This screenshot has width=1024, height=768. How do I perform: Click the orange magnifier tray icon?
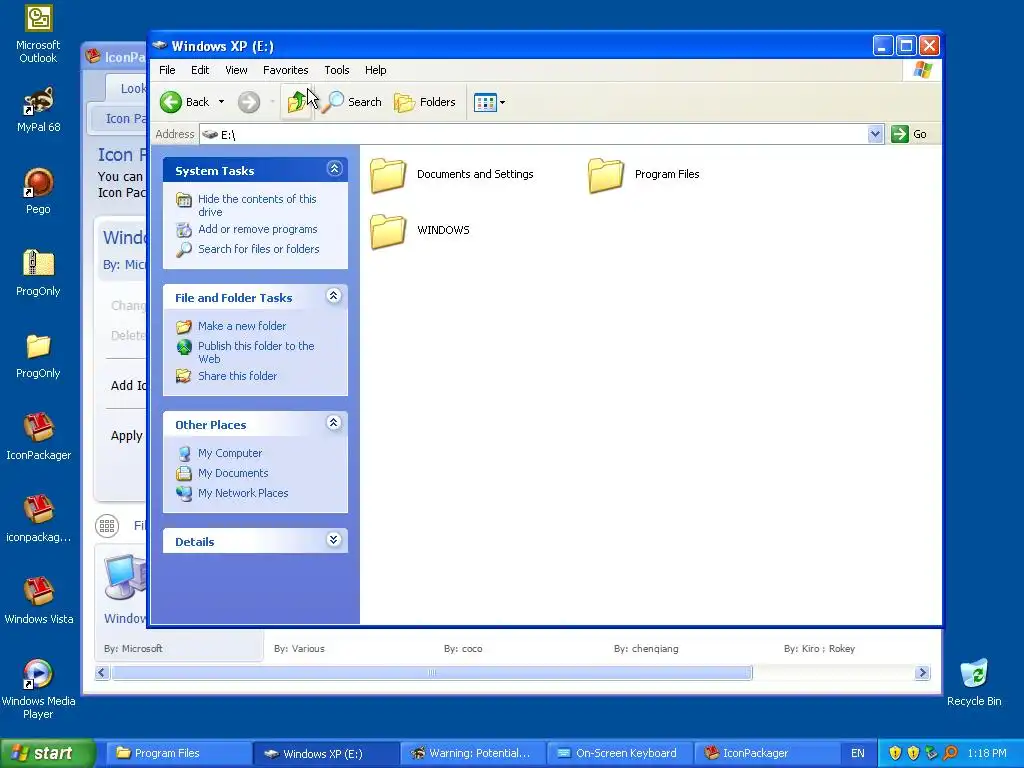point(950,753)
